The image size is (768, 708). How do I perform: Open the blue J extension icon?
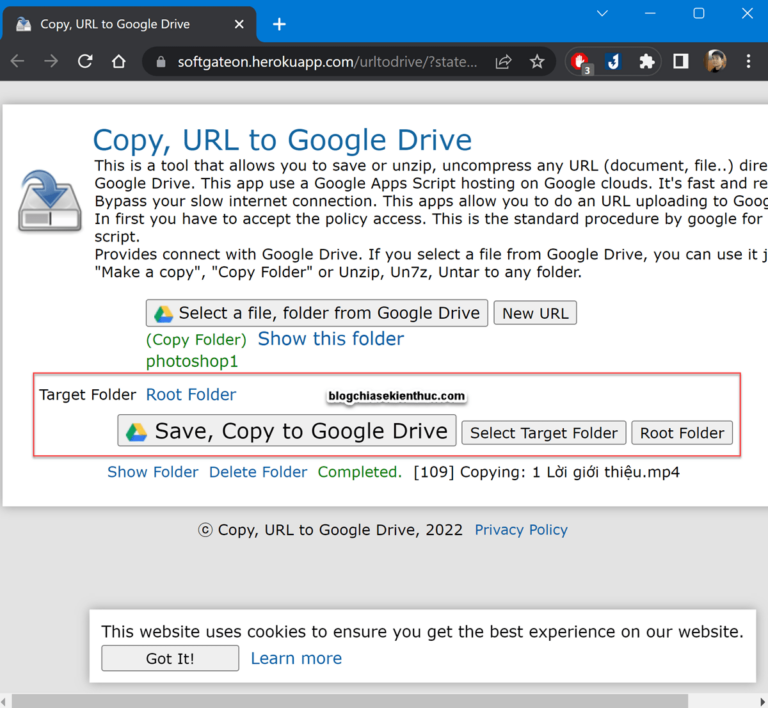tap(613, 62)
